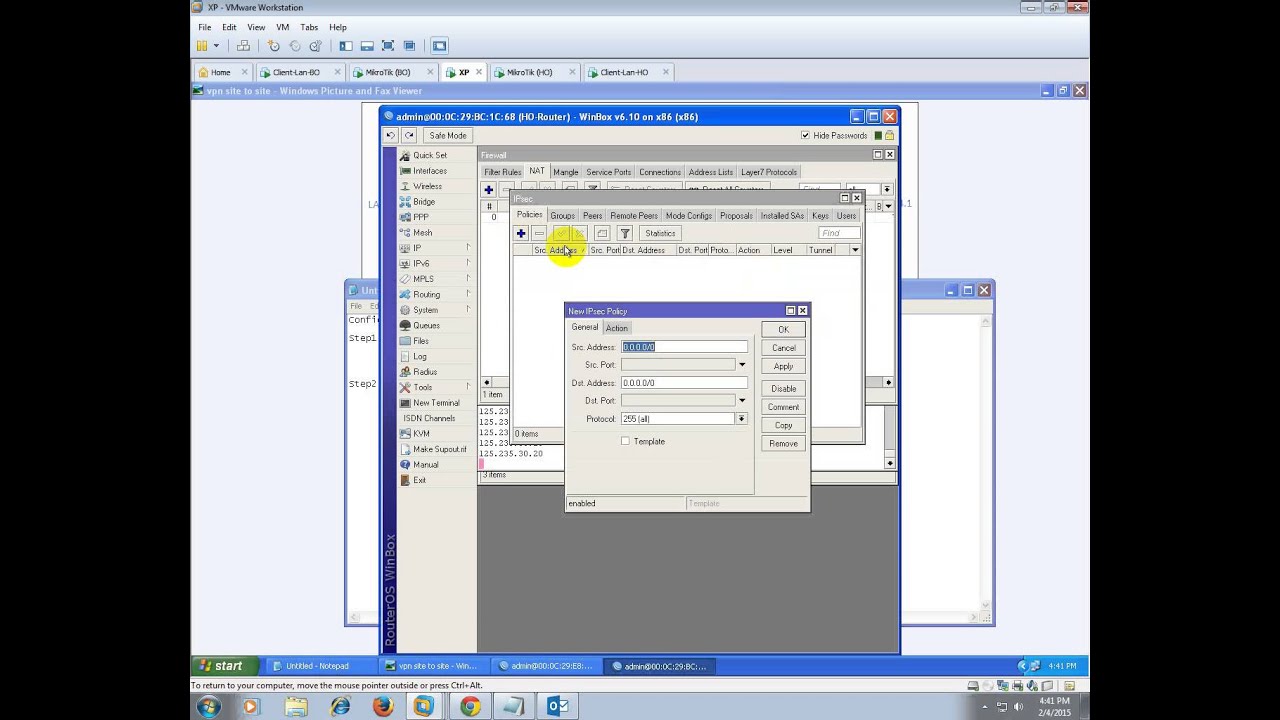
Task: Toggle Hide Passwords checkbox
Action: coord(805,135)
